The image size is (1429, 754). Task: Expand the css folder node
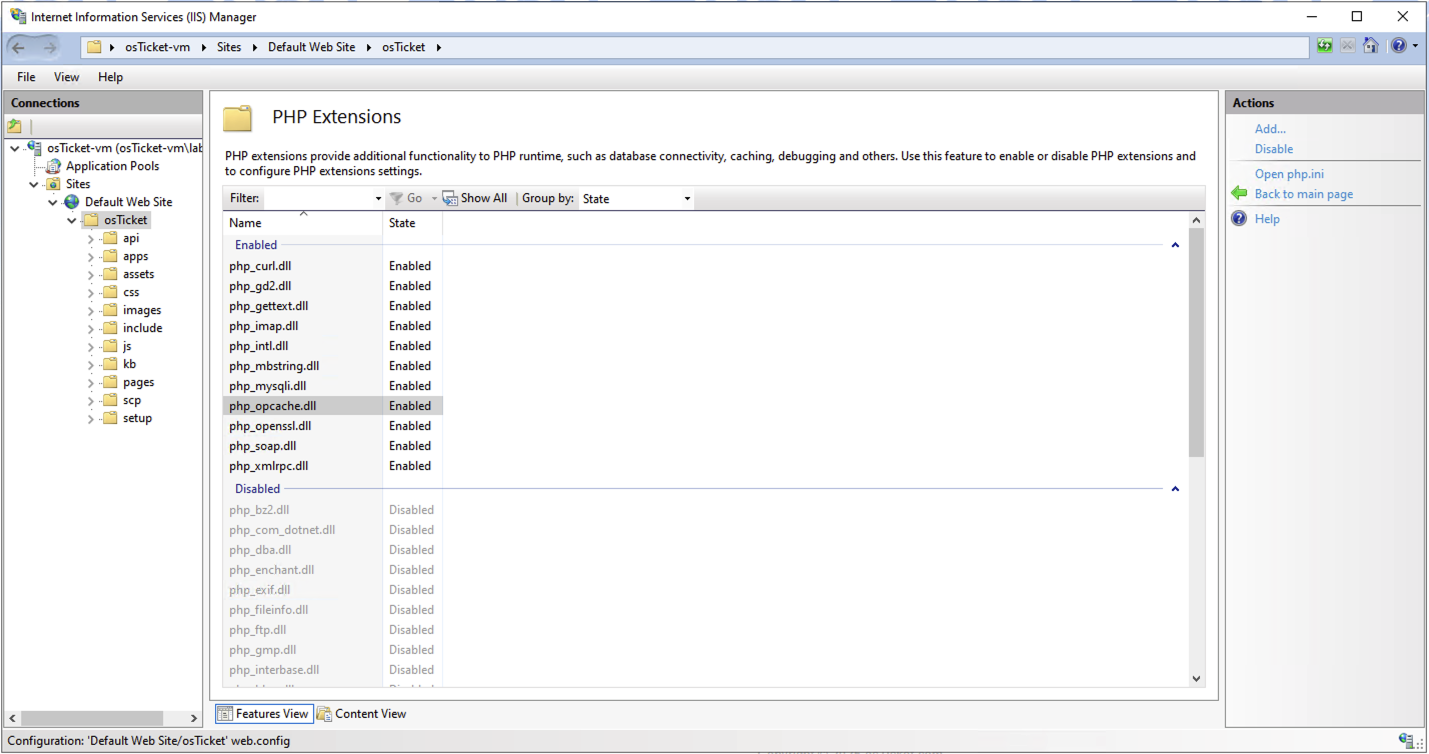click(91, 292)
